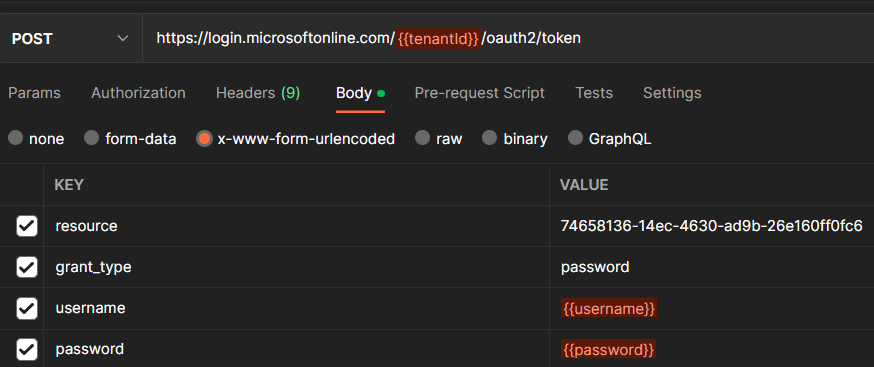
Task: Click the {{password}} value cell
Action: pyautogui.click(x=712, y=349)
